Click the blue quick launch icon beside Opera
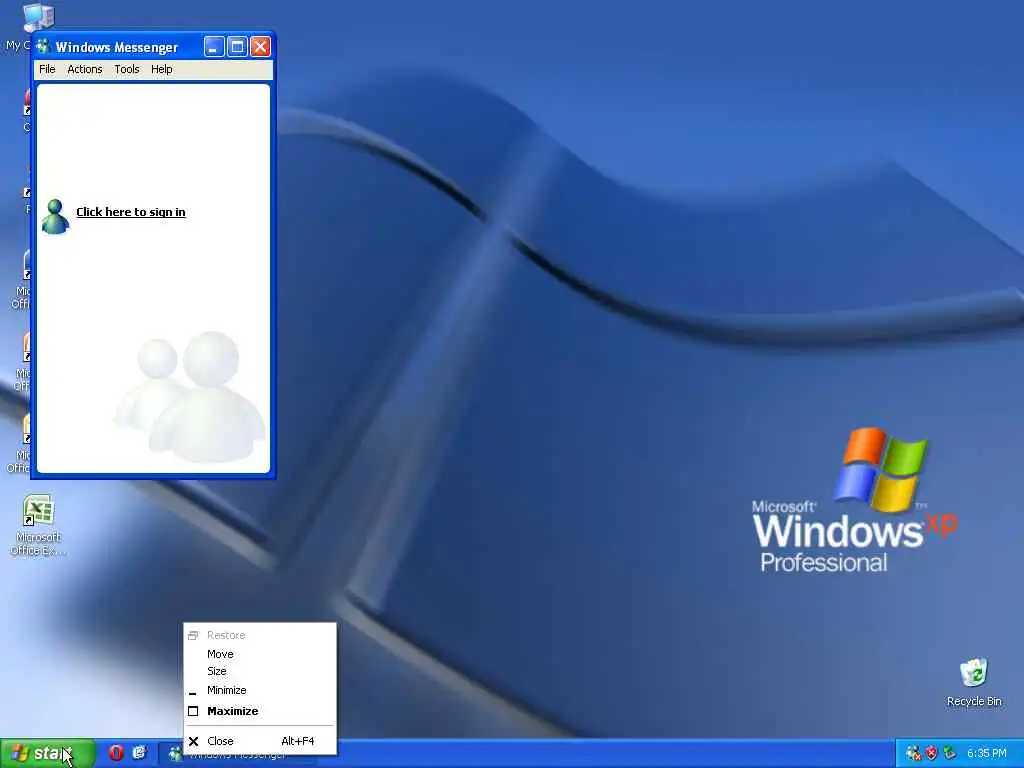Image resolution: width=1024 pixels, height=768 pixels. pyautogui.click(x=139, y=753)
